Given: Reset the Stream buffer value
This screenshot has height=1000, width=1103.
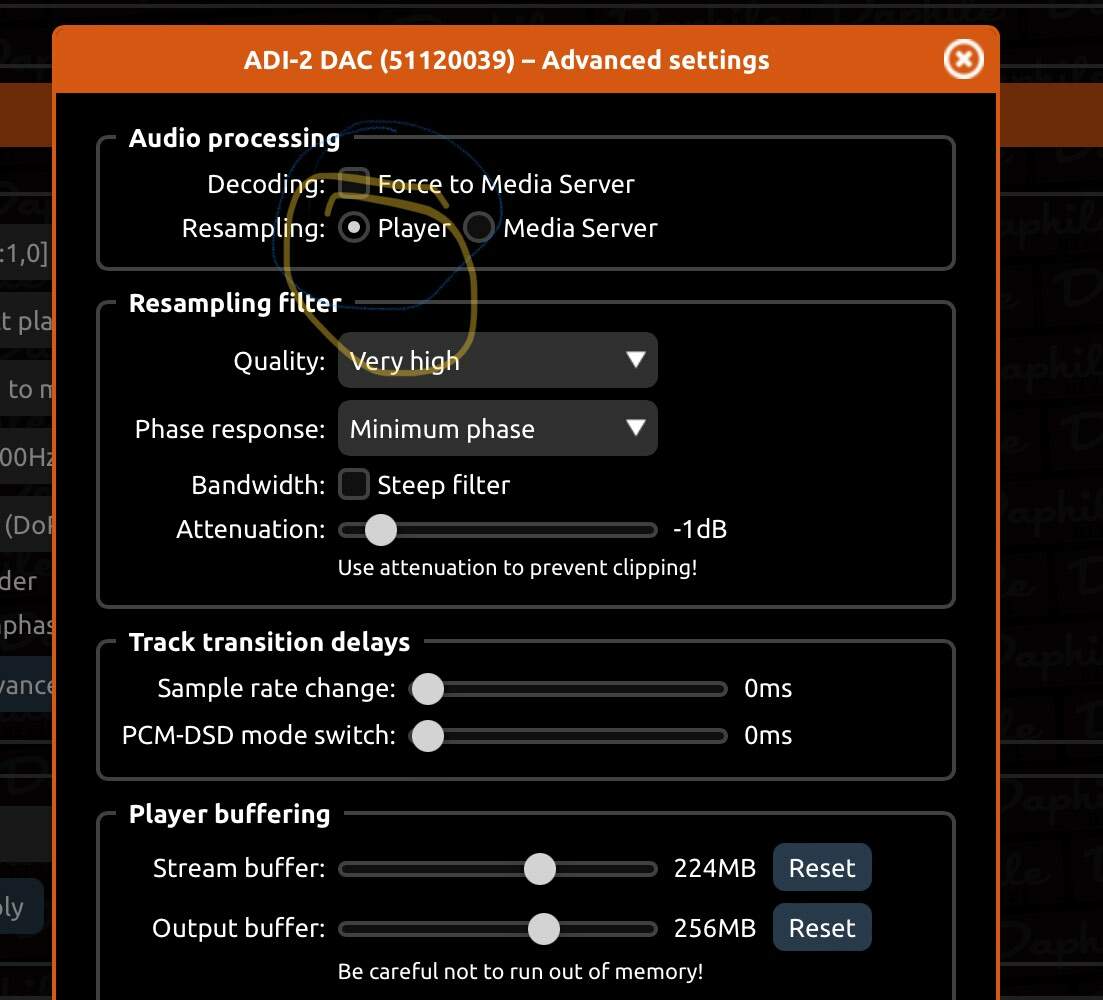Looking at the screenshot, I should (822, 867).
